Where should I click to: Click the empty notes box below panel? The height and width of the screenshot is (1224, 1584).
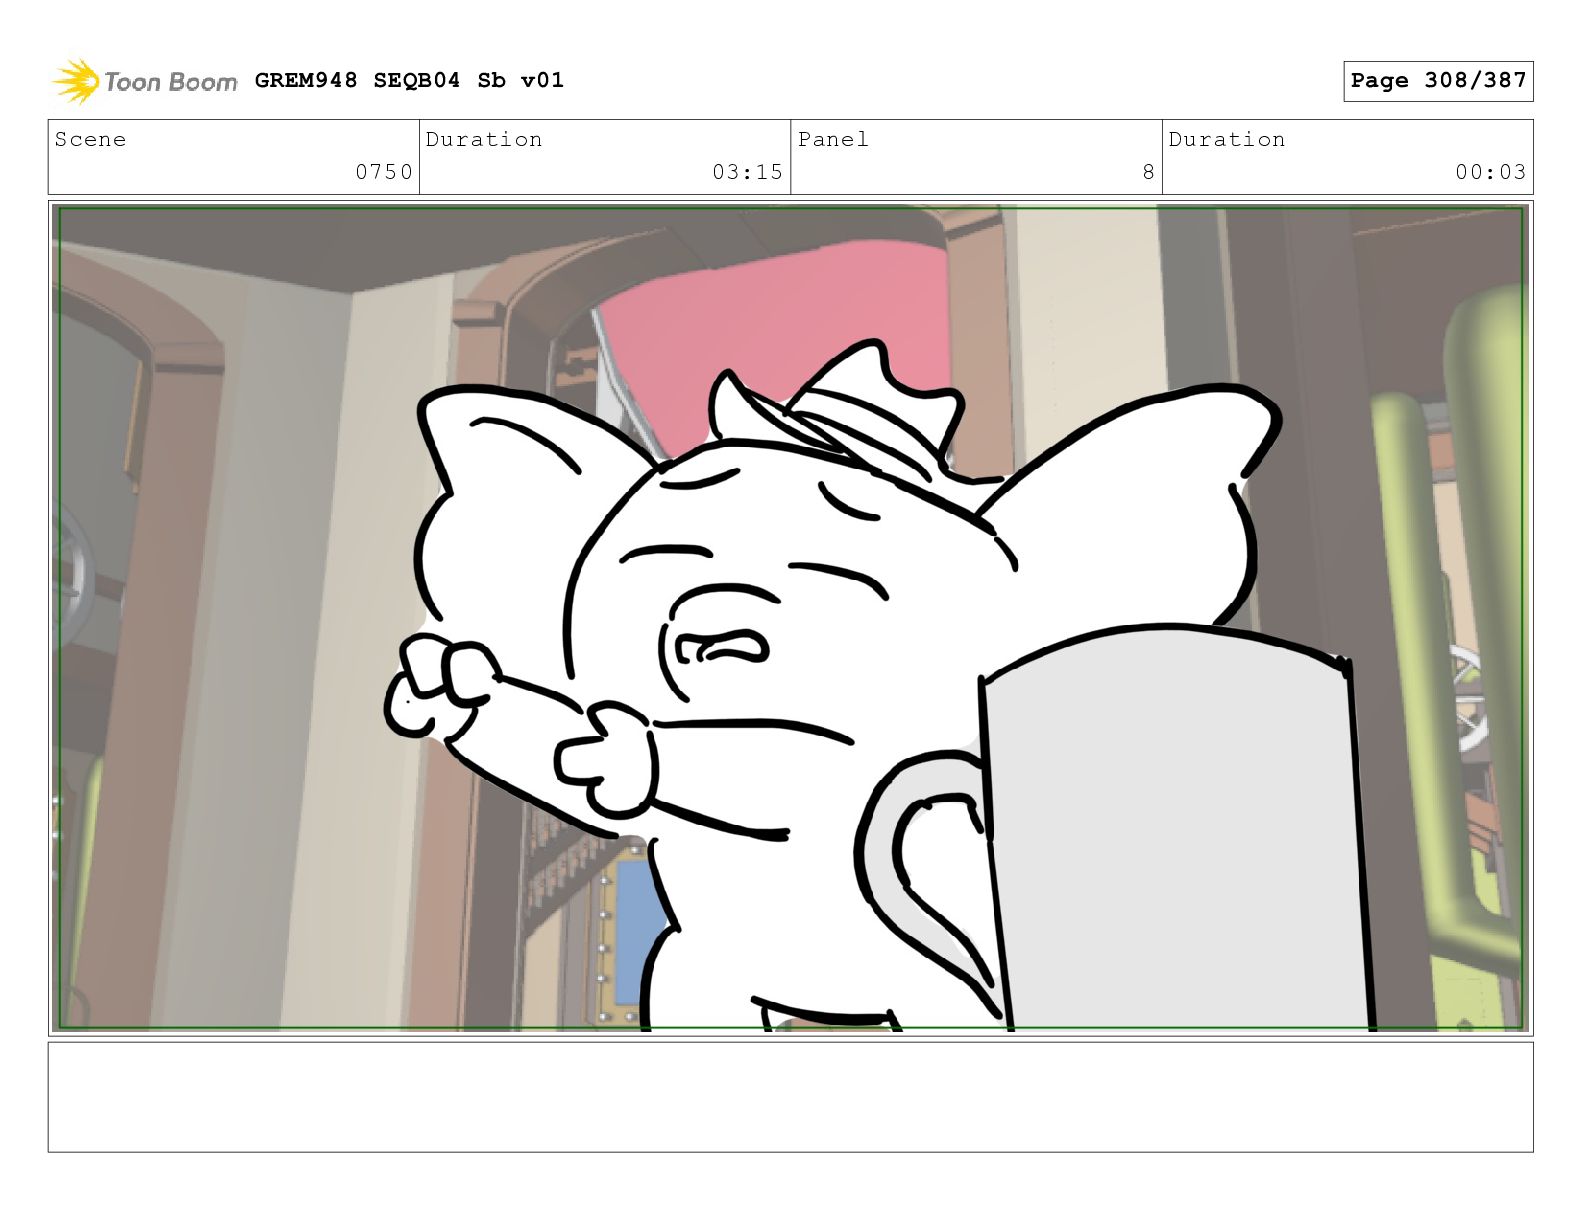click(x=790, y=1097)
